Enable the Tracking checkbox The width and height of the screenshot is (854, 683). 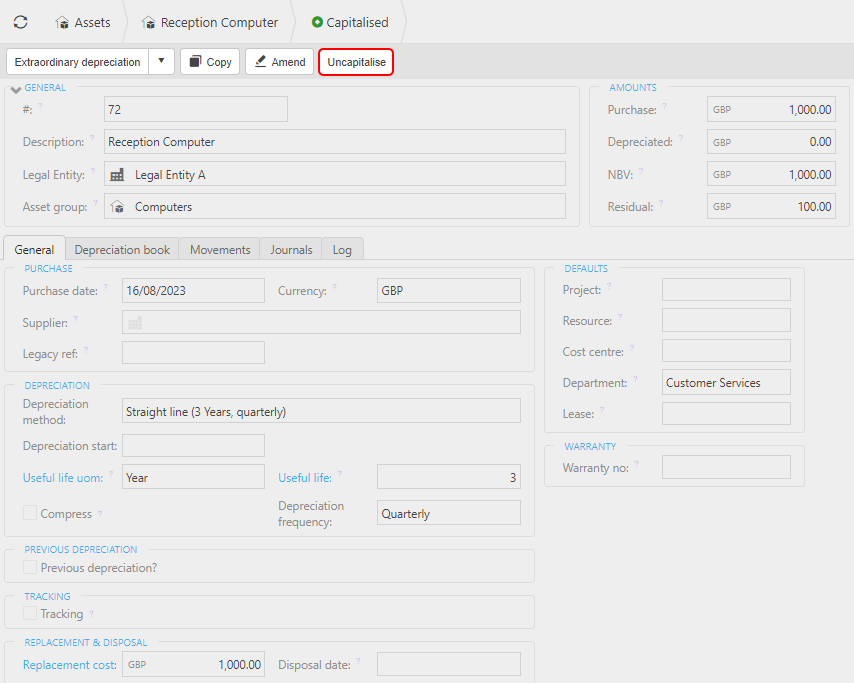point(30,613)
